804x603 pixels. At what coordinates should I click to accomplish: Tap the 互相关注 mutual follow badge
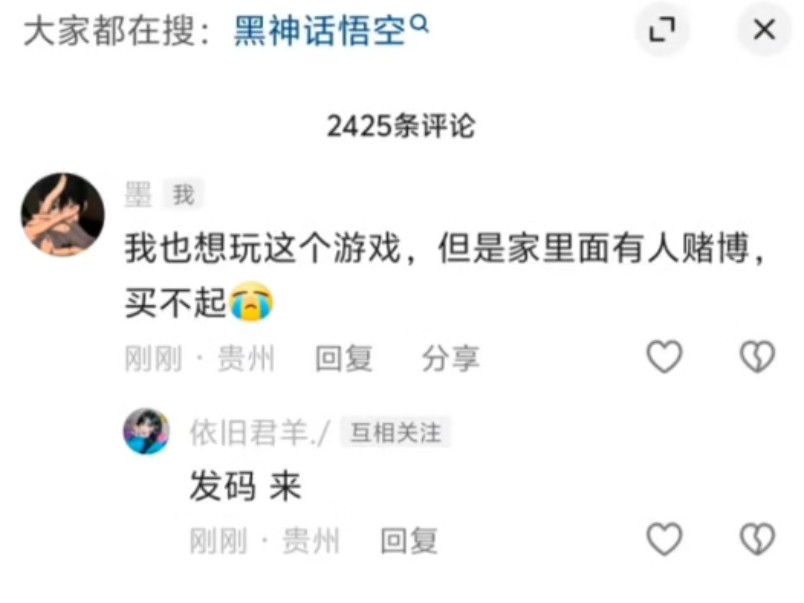395,432
